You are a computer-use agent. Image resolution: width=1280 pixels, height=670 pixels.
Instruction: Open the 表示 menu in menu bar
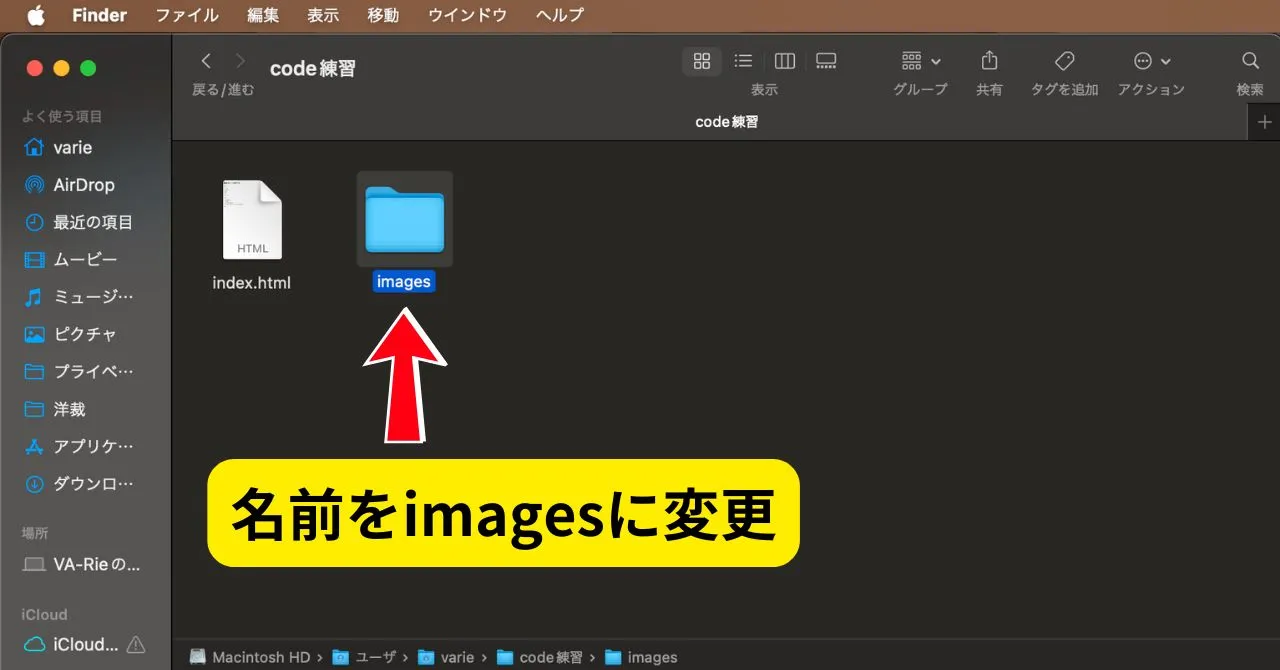tap(322, 15)
